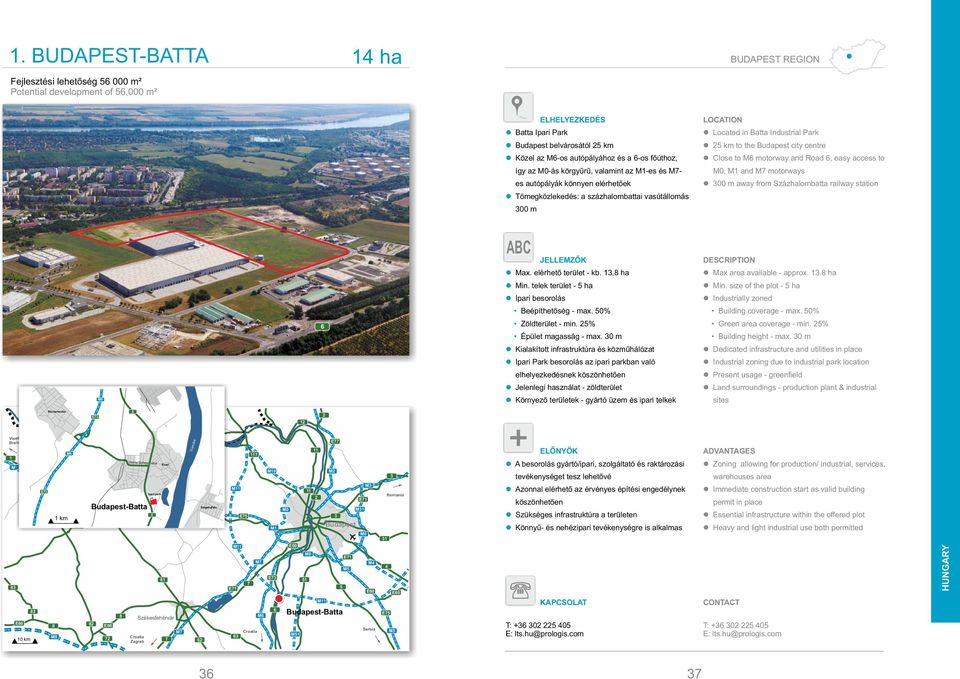Click 'Max. elérhető terület - kb. 13,8 ha'
The height and width of the screenshot is (679, 960).
(x=572, y=273)
